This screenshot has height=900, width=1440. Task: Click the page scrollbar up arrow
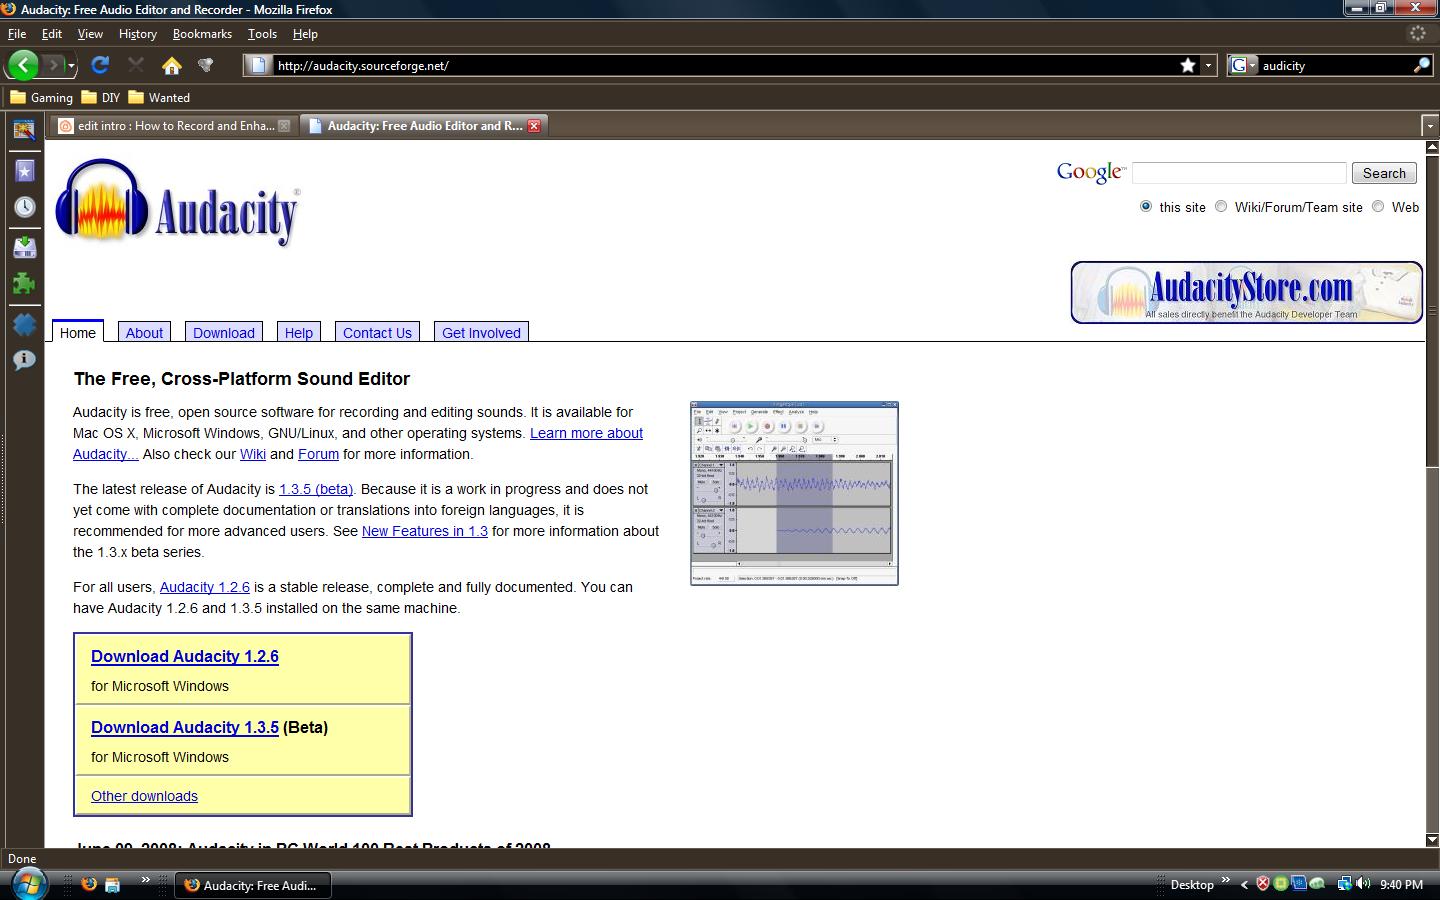pyautogui.click(x=1432, y=148)
